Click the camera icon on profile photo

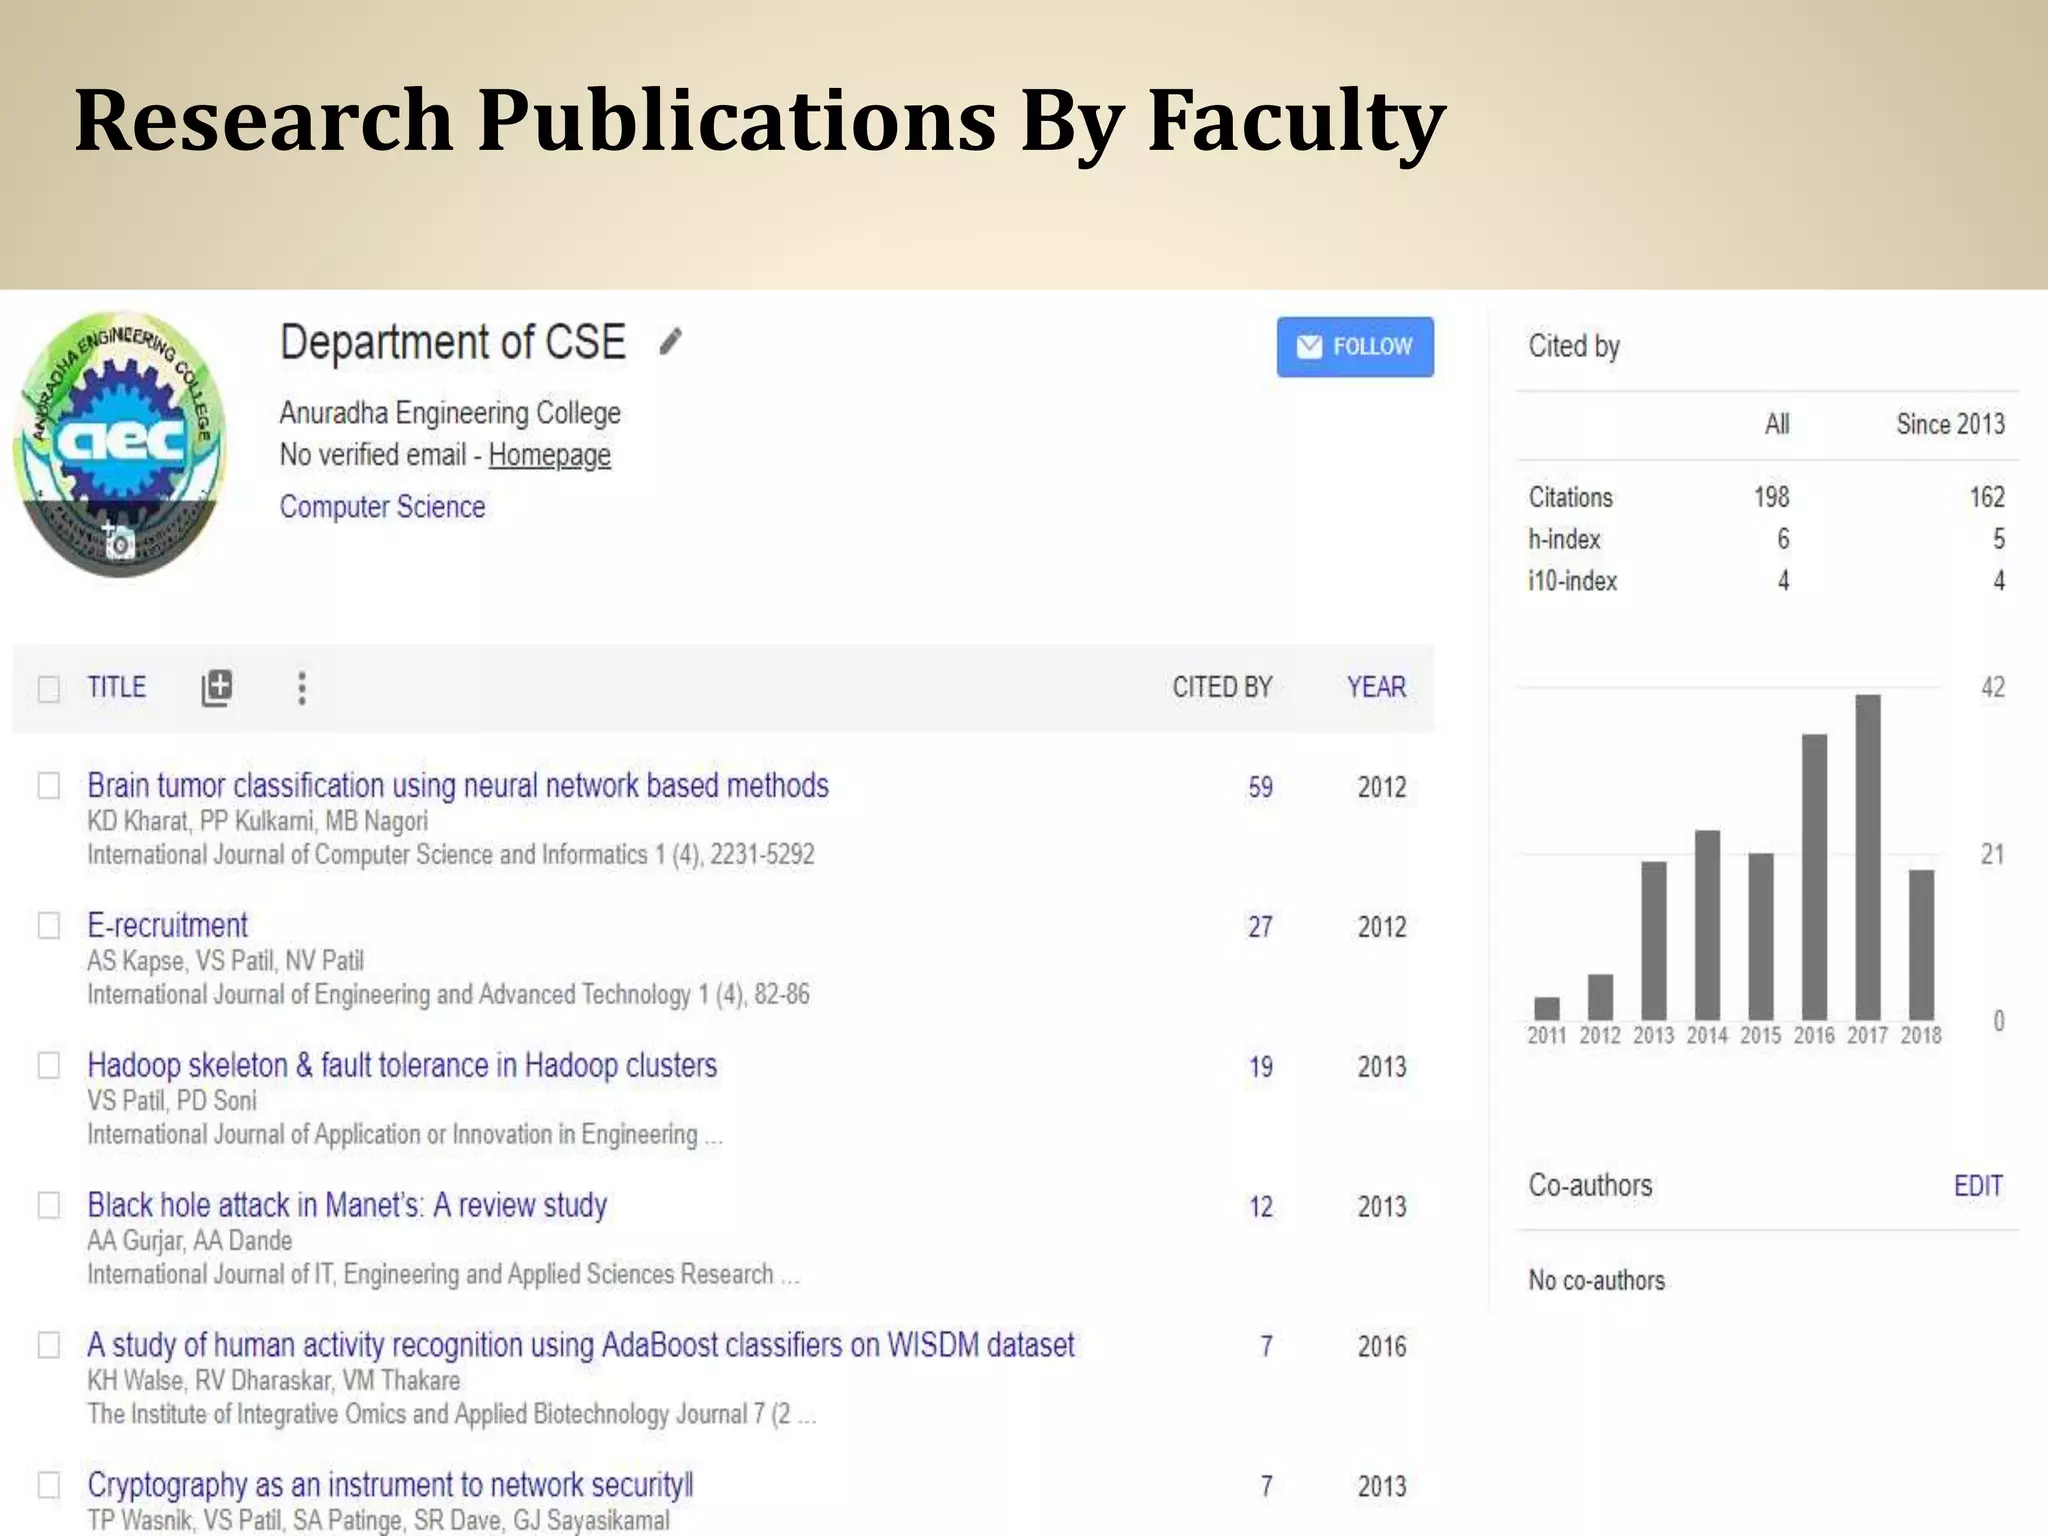[119, 543]
